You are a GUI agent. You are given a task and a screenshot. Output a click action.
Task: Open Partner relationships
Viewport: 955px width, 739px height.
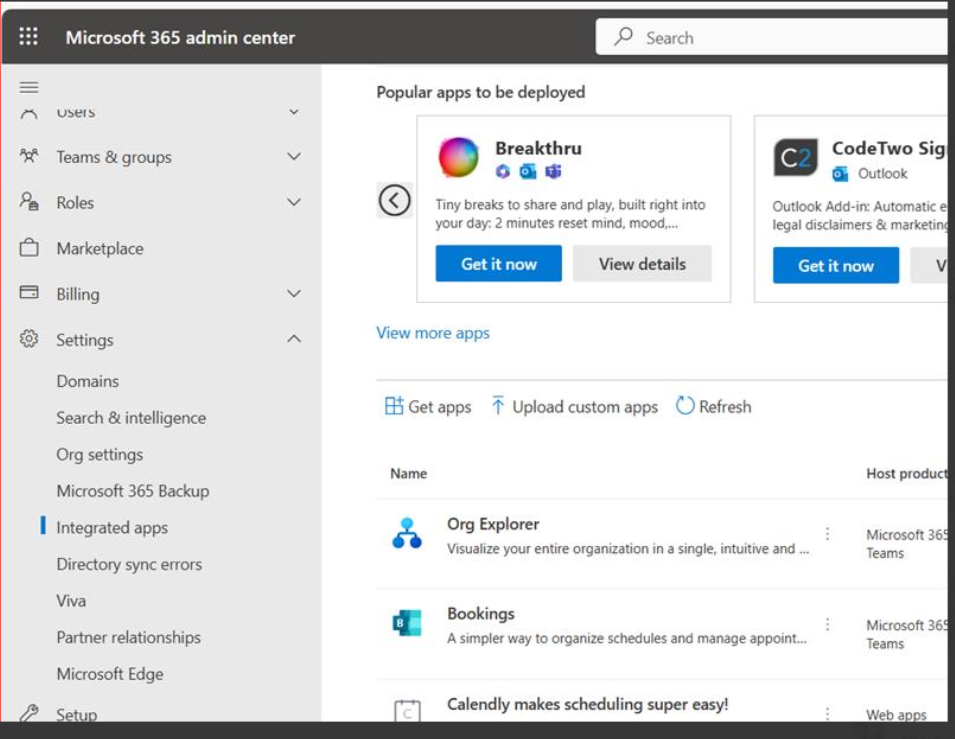[x=129, y=637]
